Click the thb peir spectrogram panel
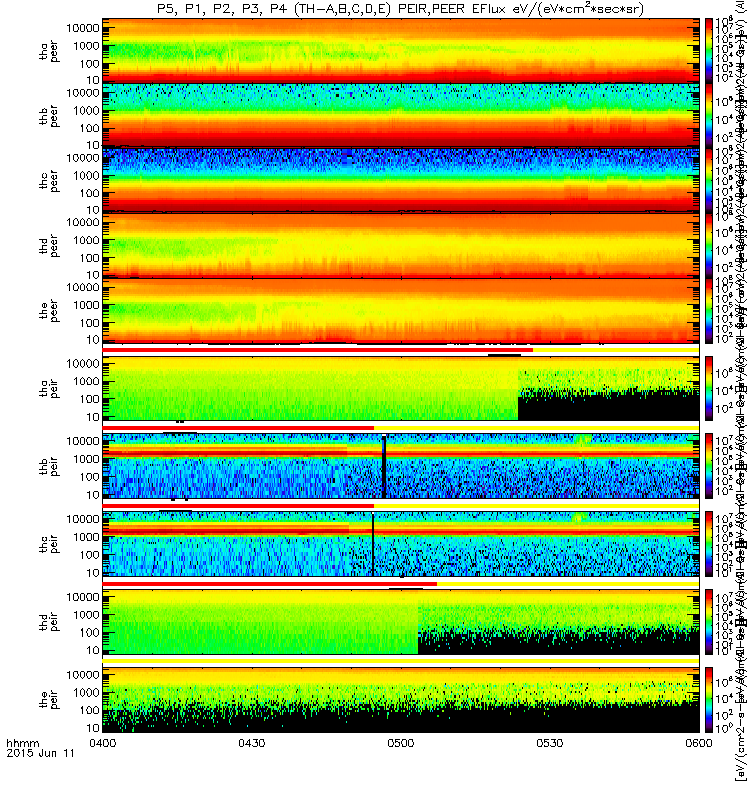This screenshot has width=750, height=800. coord(401,466)
